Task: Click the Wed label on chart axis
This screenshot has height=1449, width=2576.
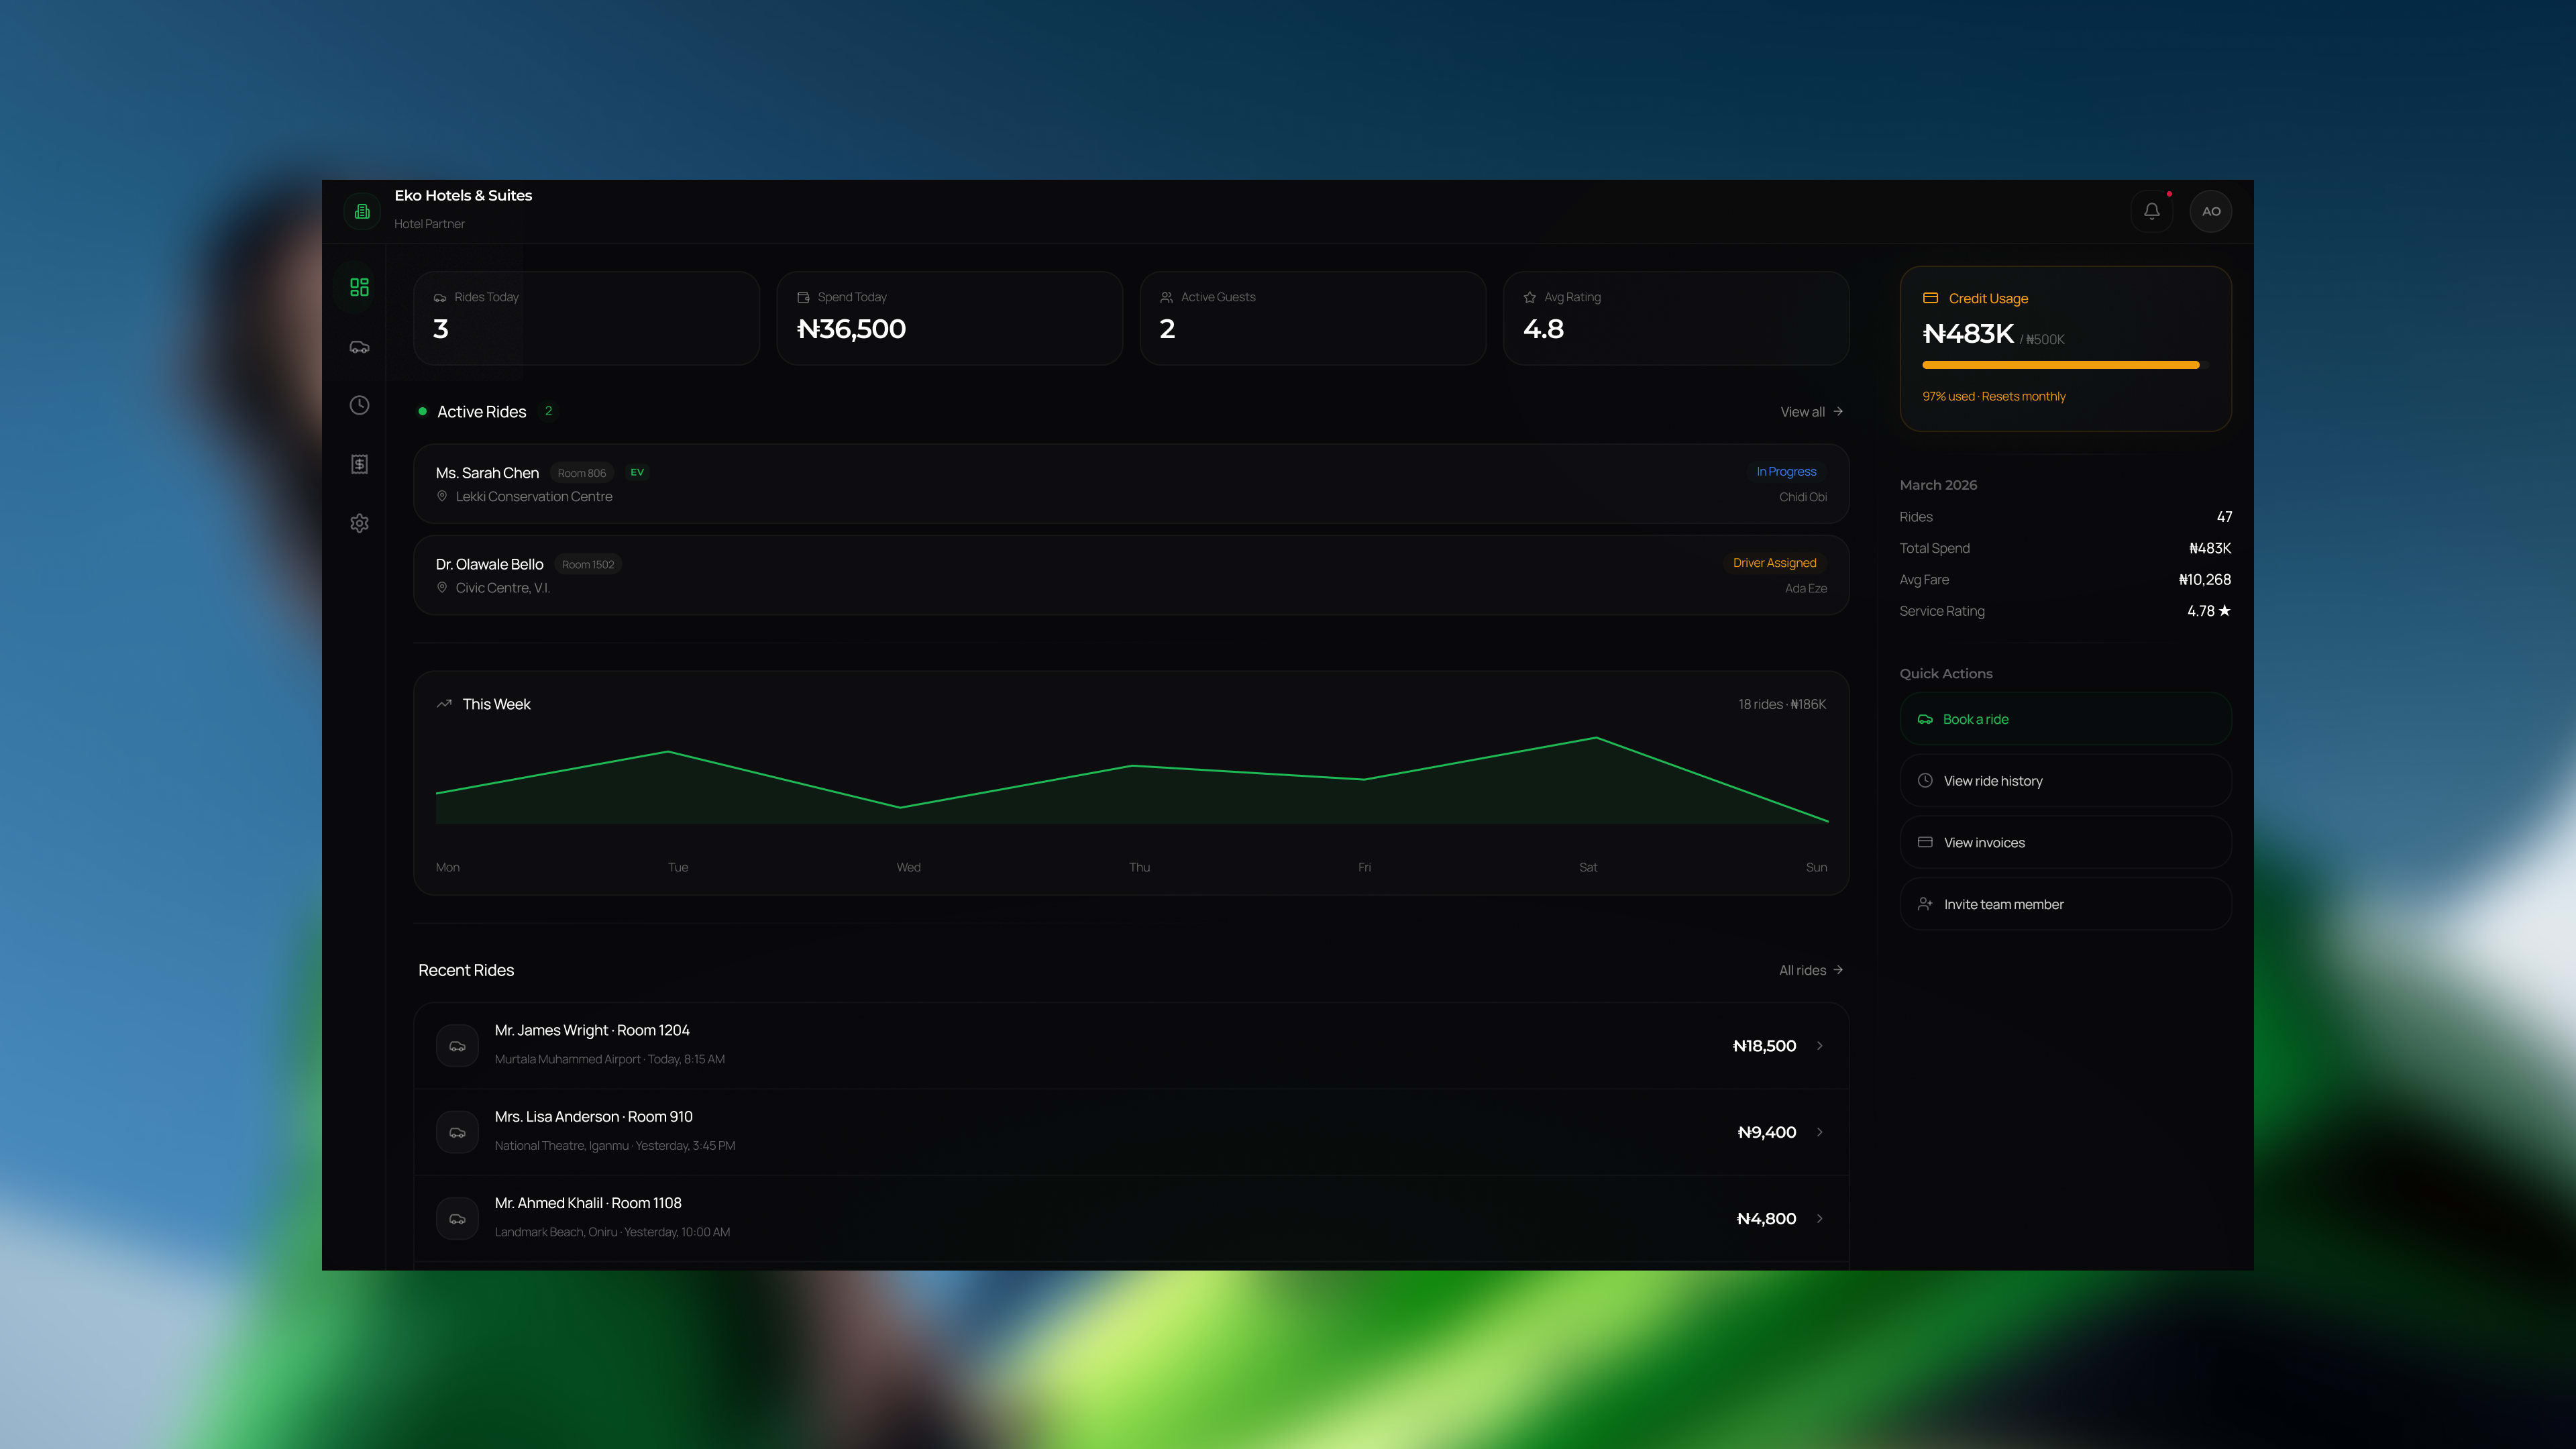Action: [908, 867]
